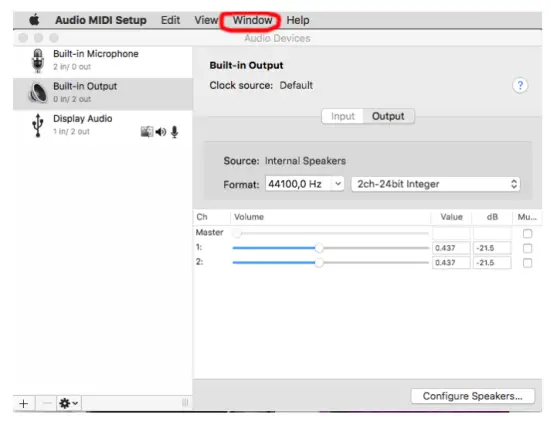Click the channel 1 volume slider
Screen dimensions: 550x425
click(330, 248)
